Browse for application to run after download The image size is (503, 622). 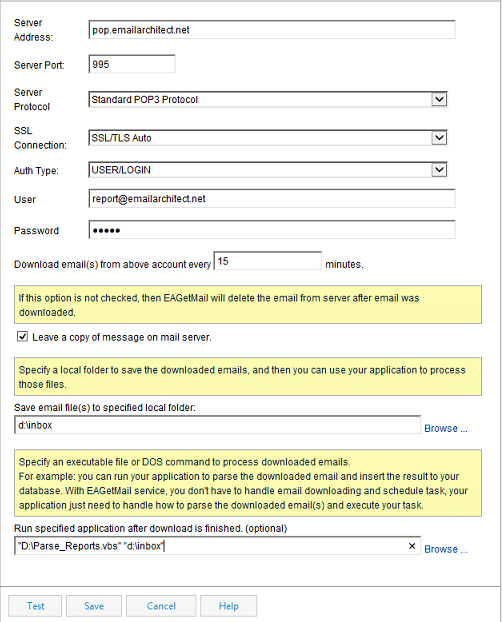coord(446,549)
